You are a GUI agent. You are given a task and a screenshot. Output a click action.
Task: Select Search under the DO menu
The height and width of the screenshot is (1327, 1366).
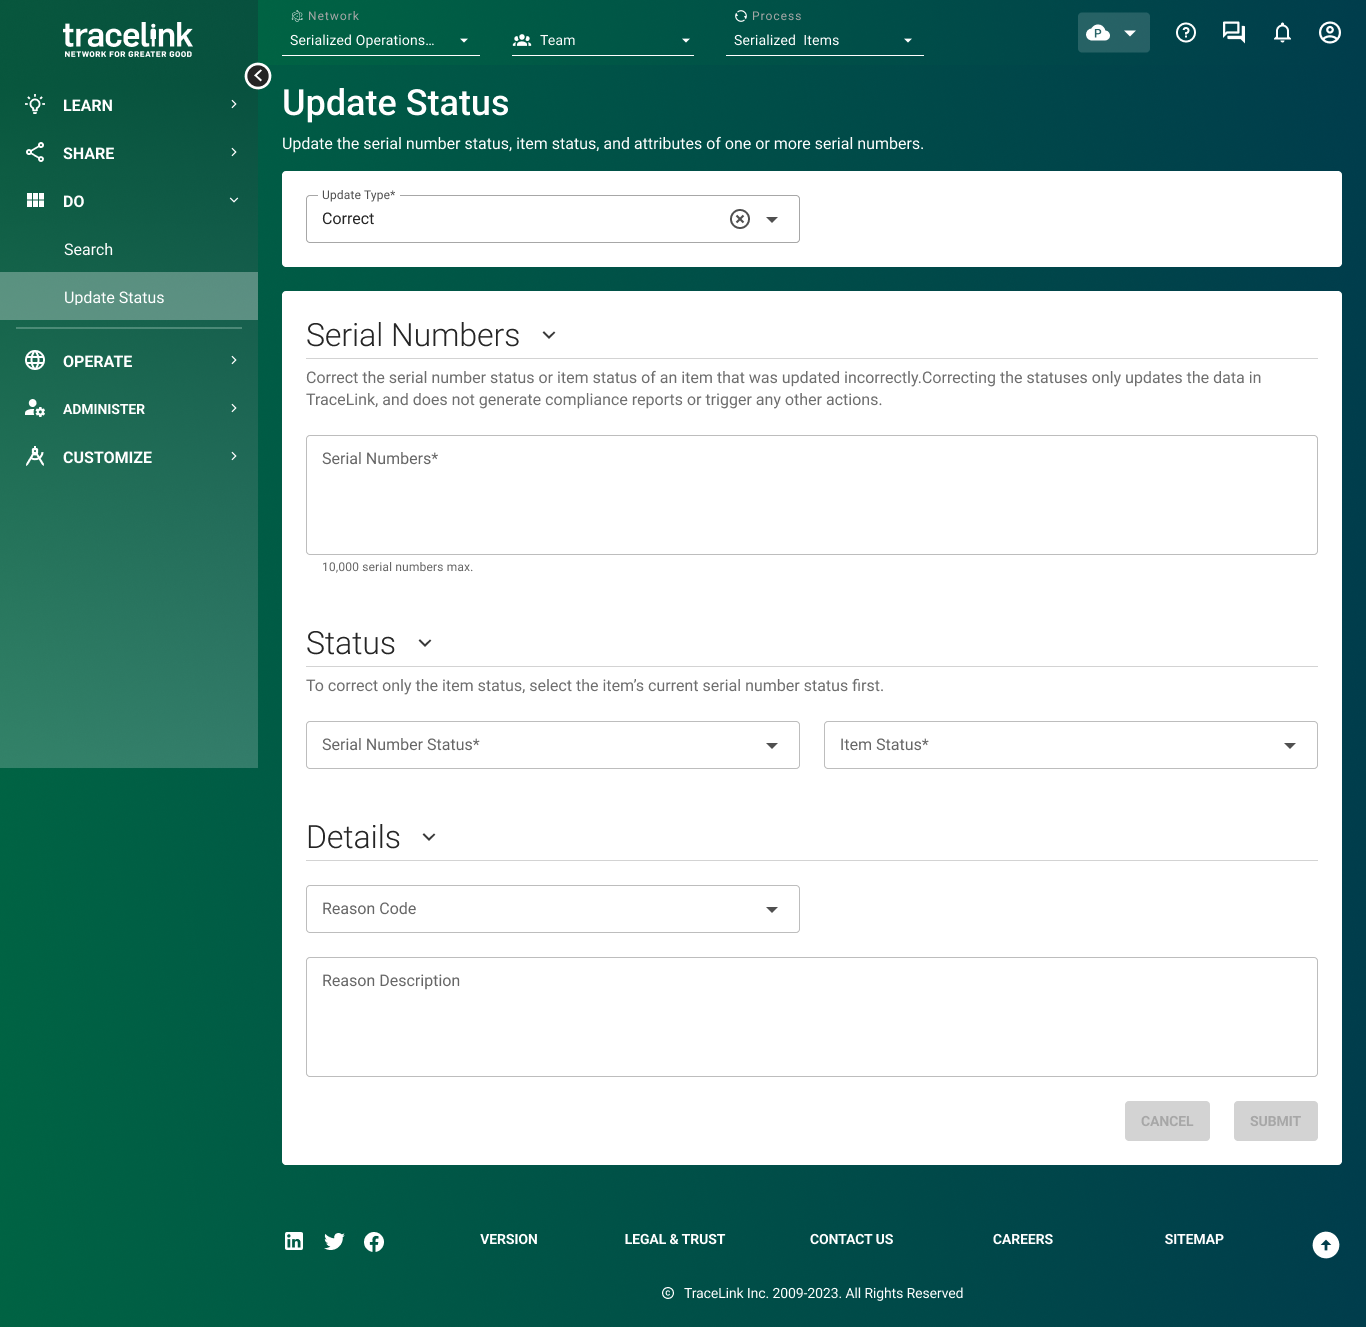tap(88, 249)
